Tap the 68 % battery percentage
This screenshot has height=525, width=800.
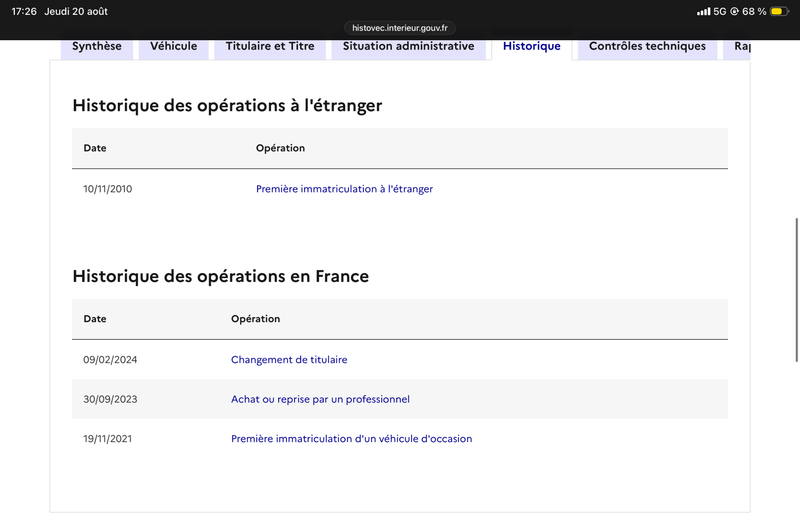click(754, 11)
